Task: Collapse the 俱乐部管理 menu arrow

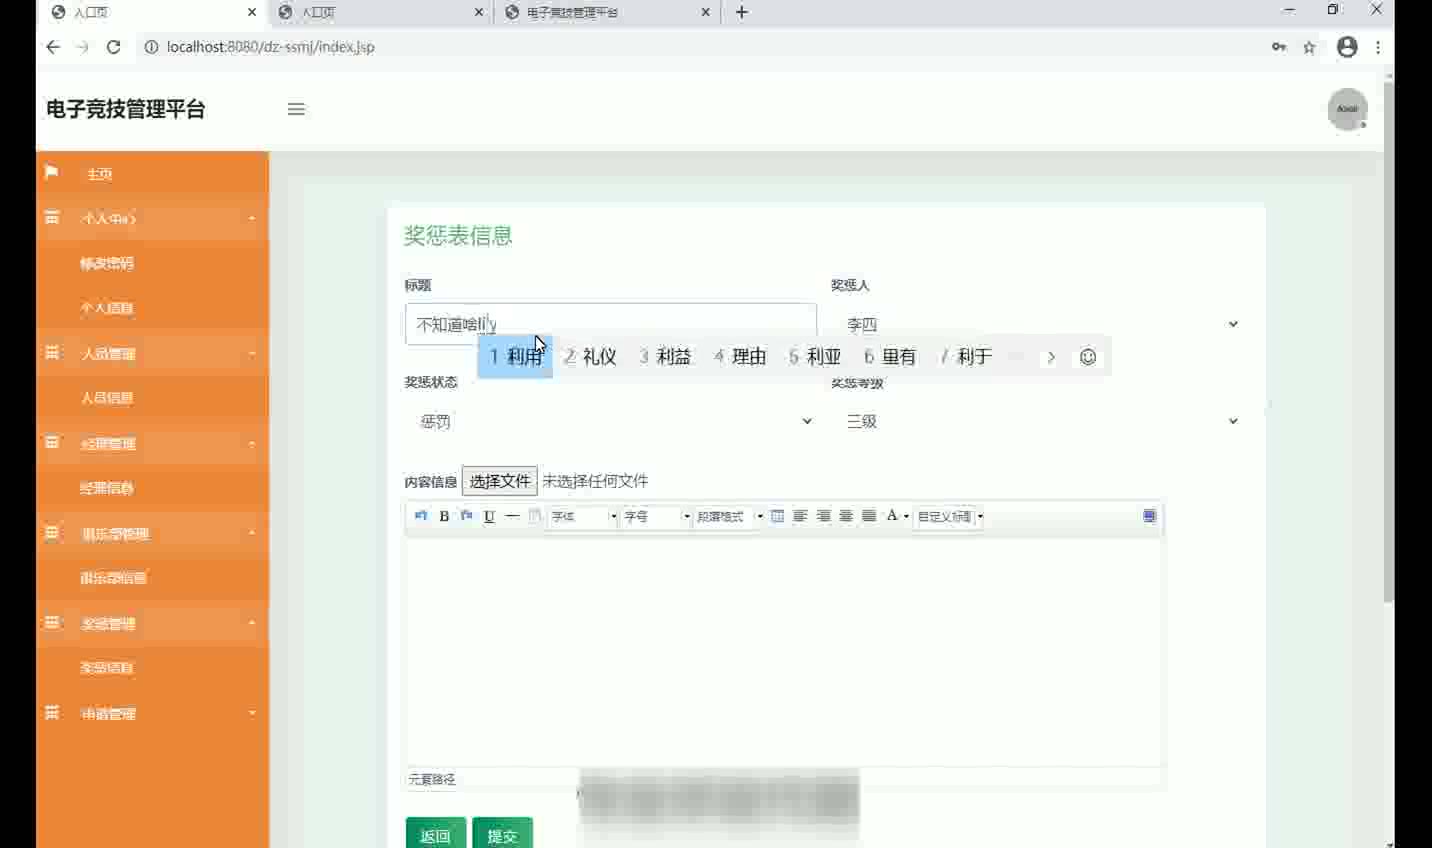Action: pyautogui.click(x=252, y=533)
